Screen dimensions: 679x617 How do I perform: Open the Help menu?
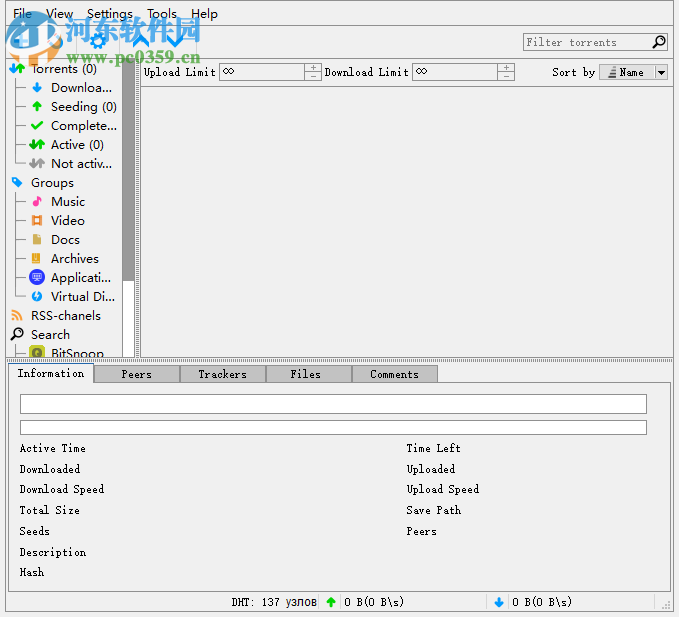(x=204, y=14)
